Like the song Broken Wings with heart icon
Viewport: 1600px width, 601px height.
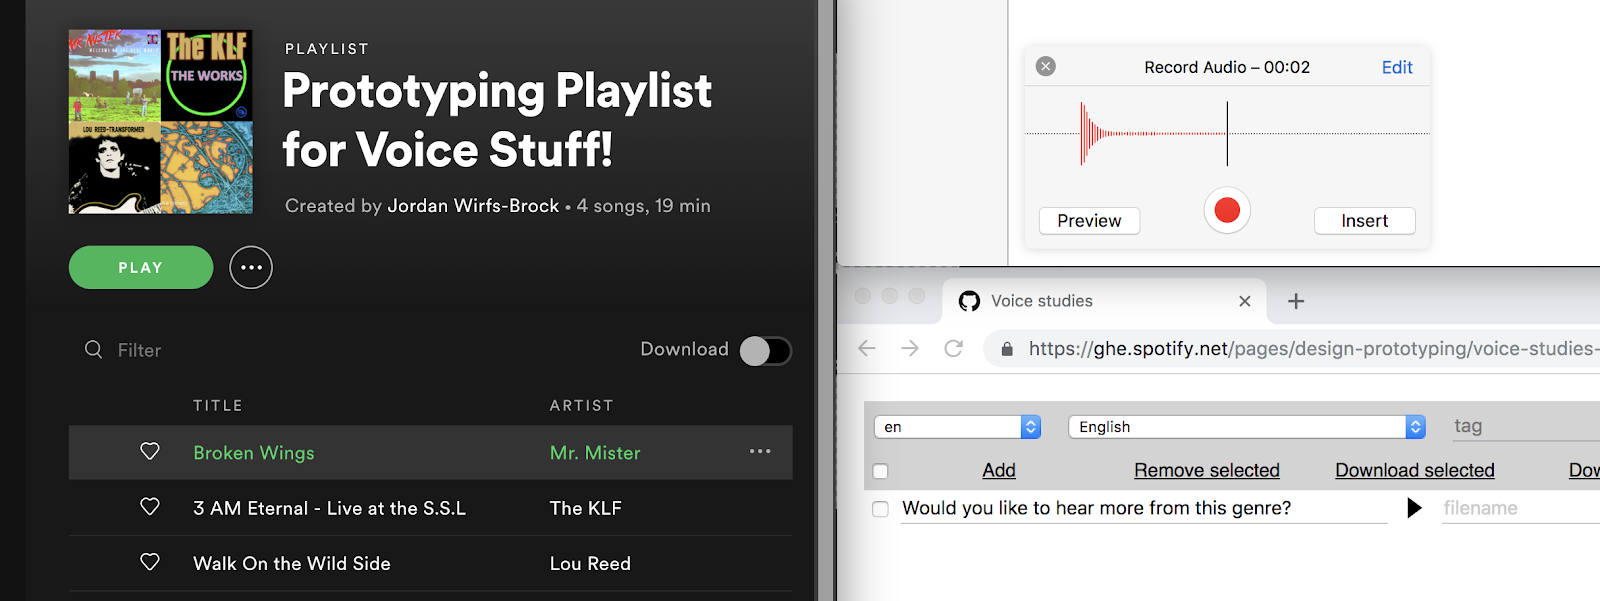(x=150, y=452)
